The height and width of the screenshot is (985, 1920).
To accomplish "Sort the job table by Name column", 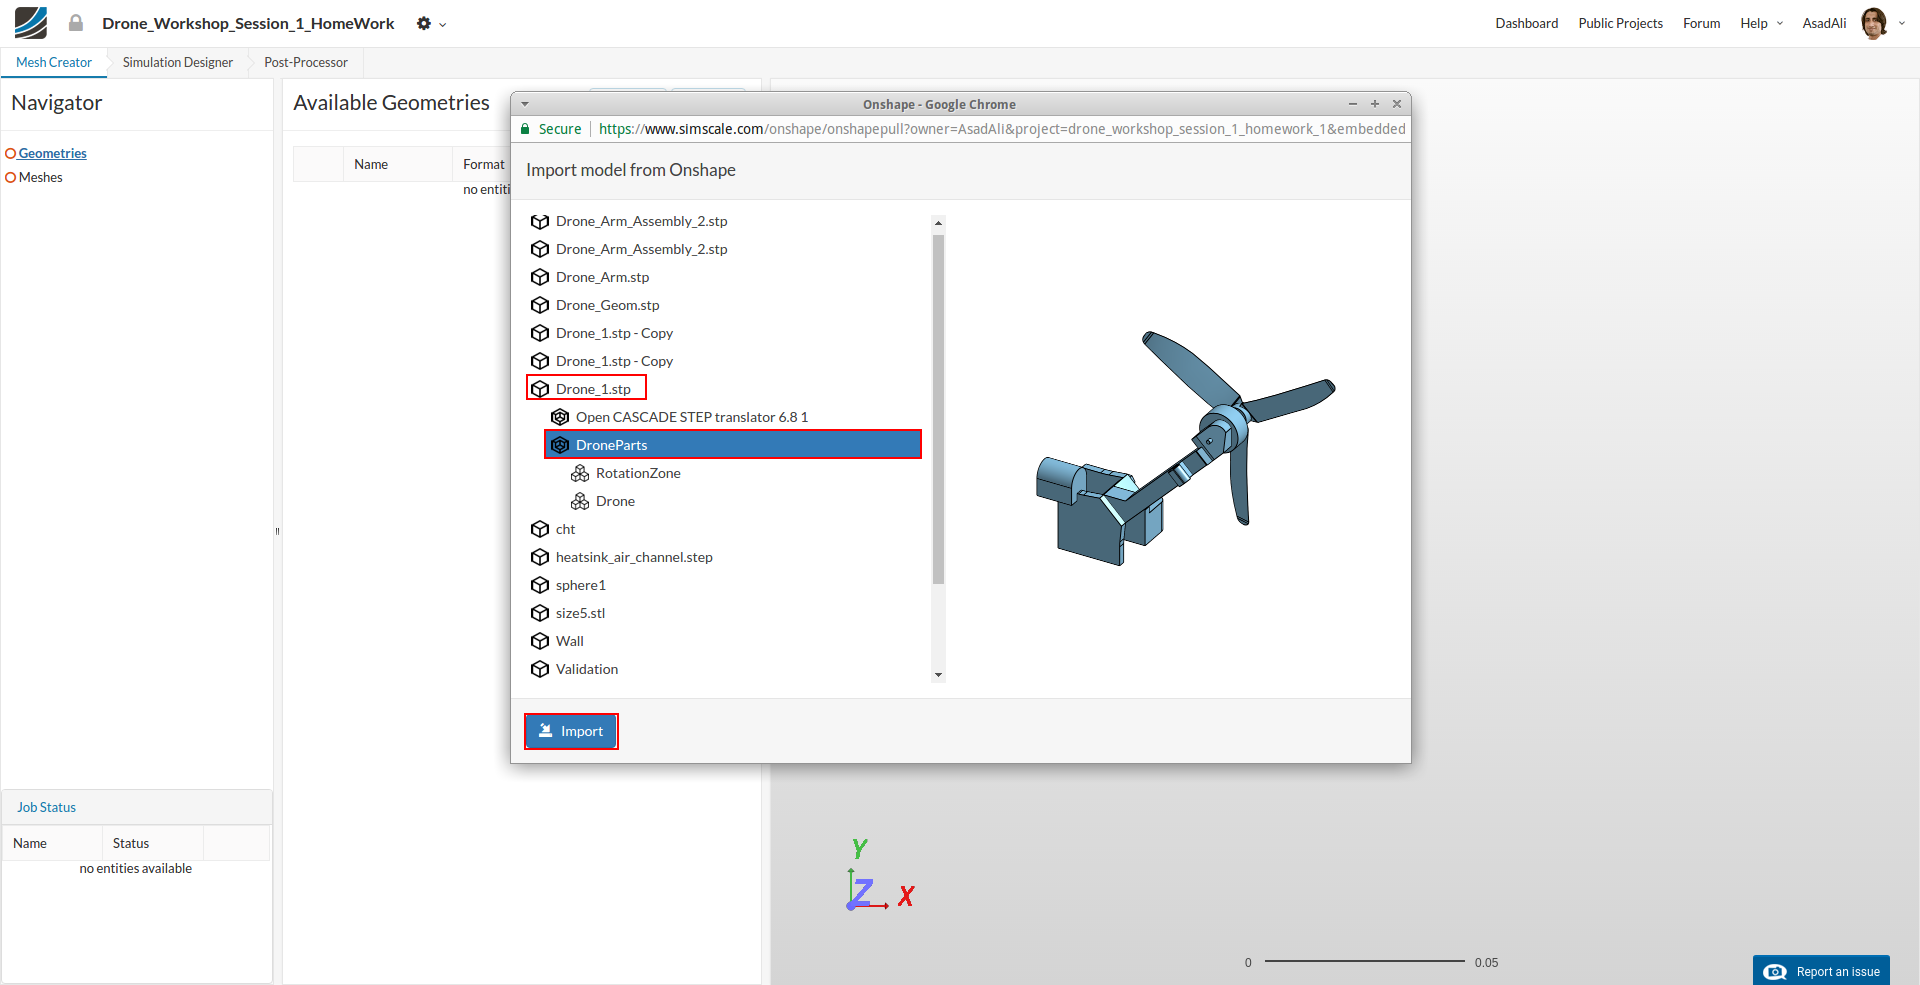I will tap(52, 843).
